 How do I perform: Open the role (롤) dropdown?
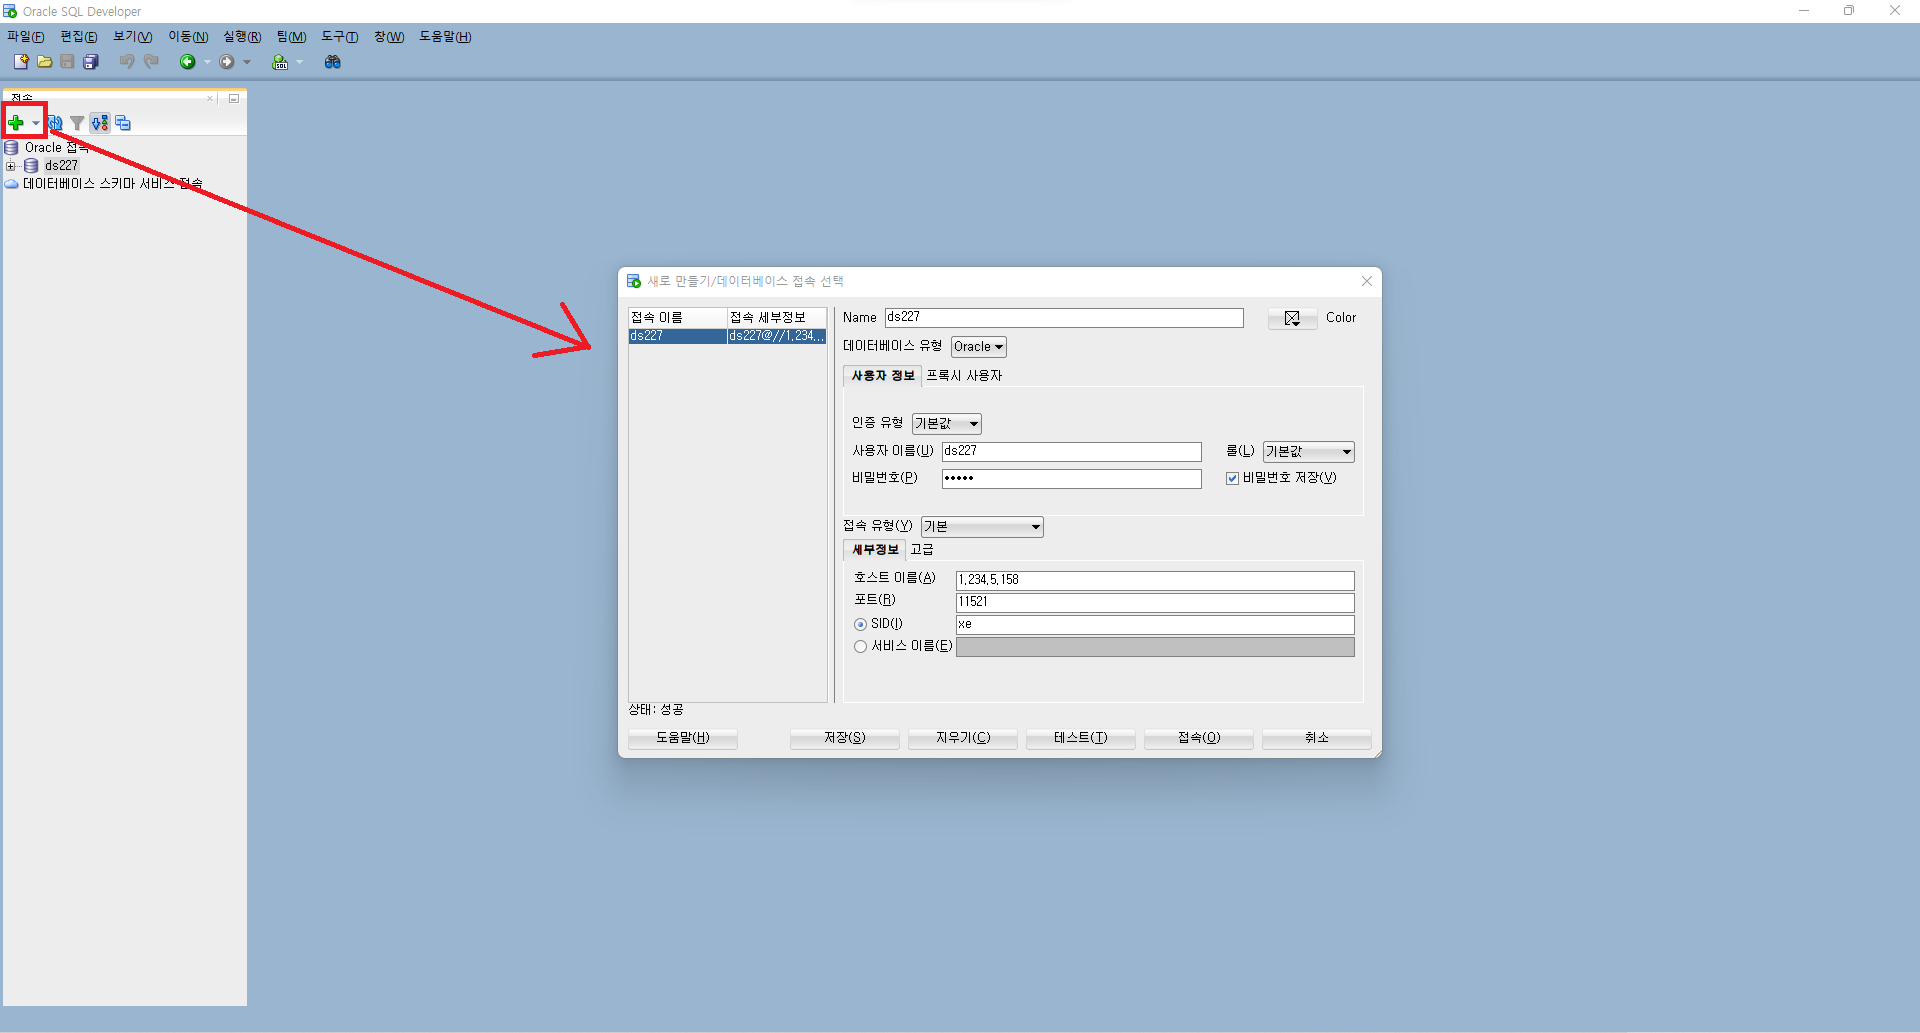(1308, 452)
